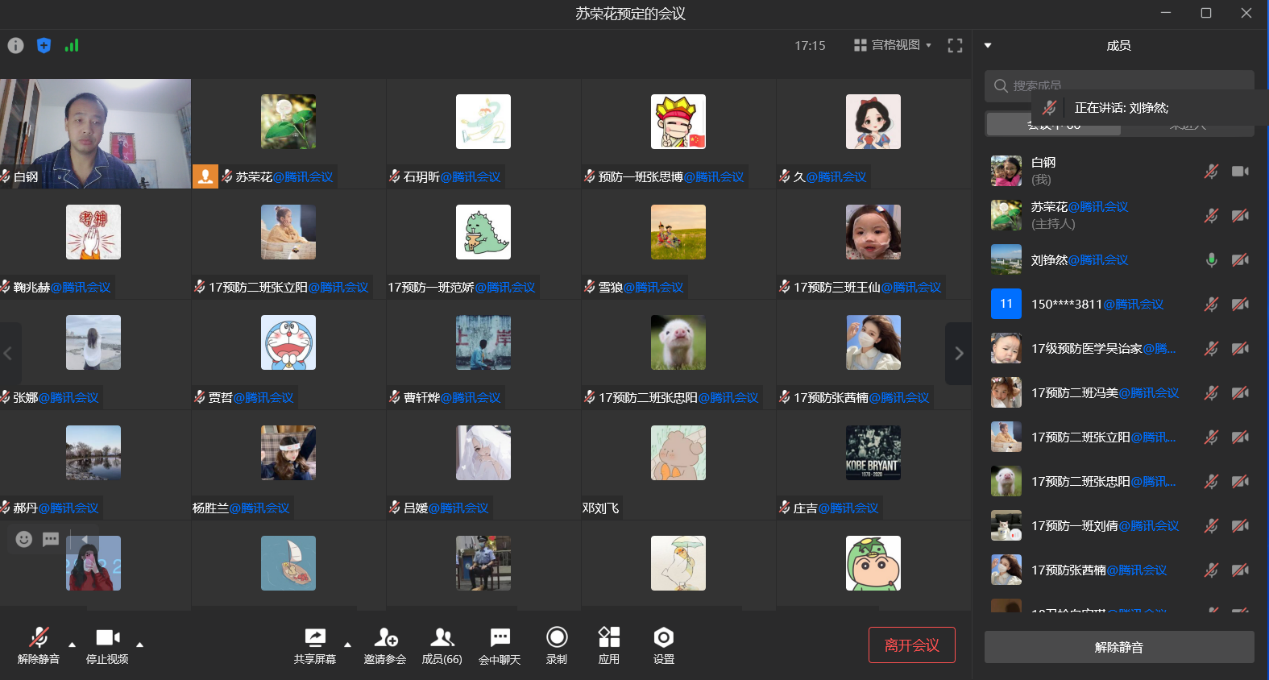The height and width of the screenshot is (680, 1269).
Task: Click the 共享屏幕 share screen icon
Action: [x=315, y=637]
